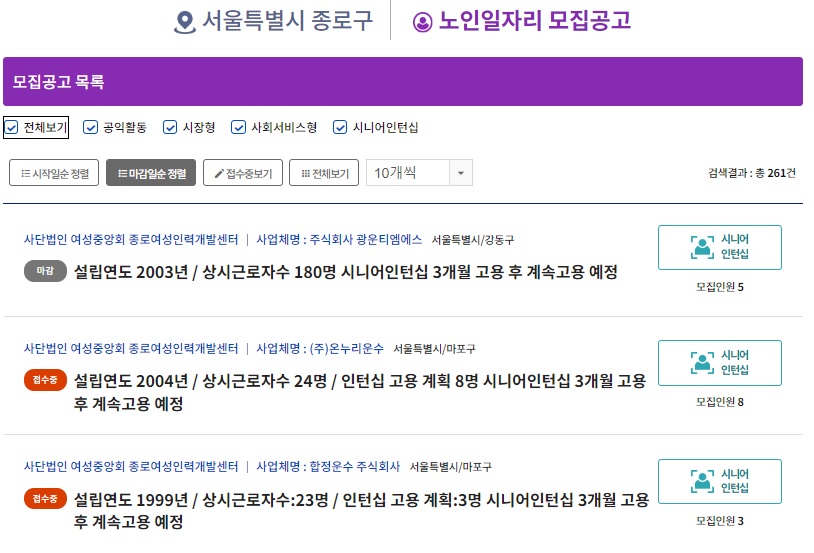Click 사업체명 : 주식회사 광운티엠에스 text
Viewport: 814px width, 553px height.
coord(339,239)
